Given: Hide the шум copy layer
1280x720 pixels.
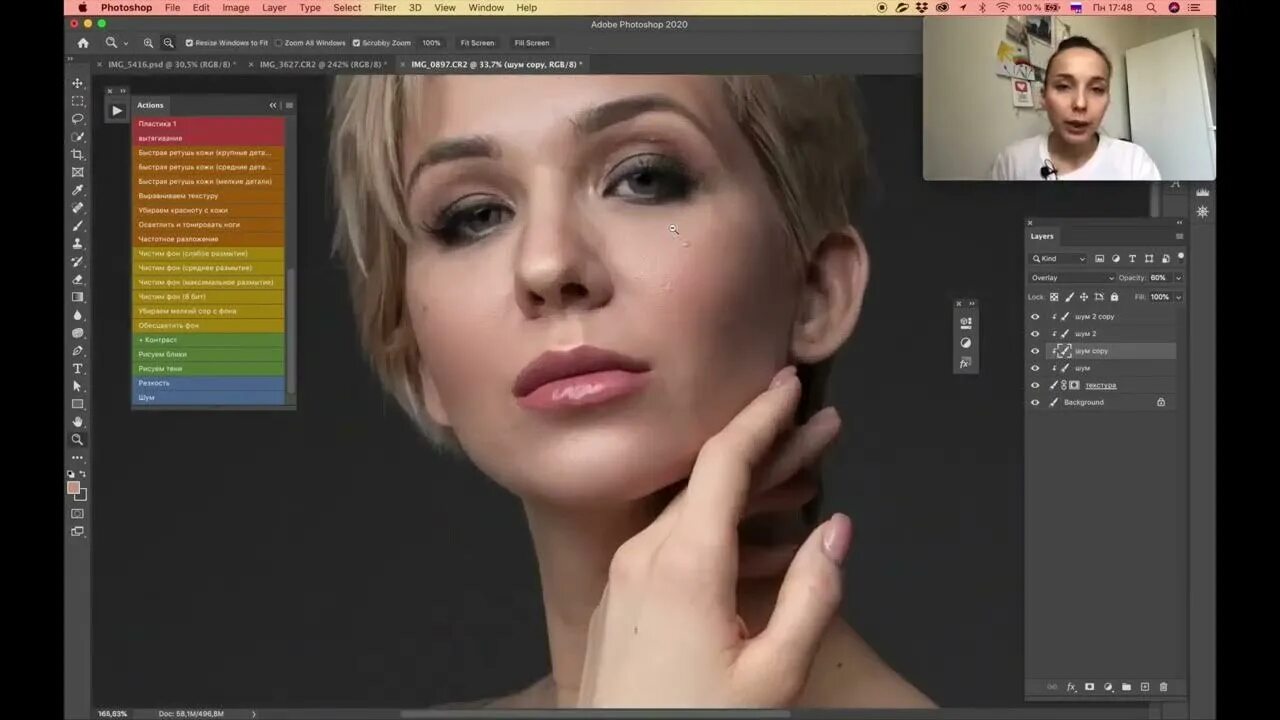Looking at the screenshot, I should 1035,351.
